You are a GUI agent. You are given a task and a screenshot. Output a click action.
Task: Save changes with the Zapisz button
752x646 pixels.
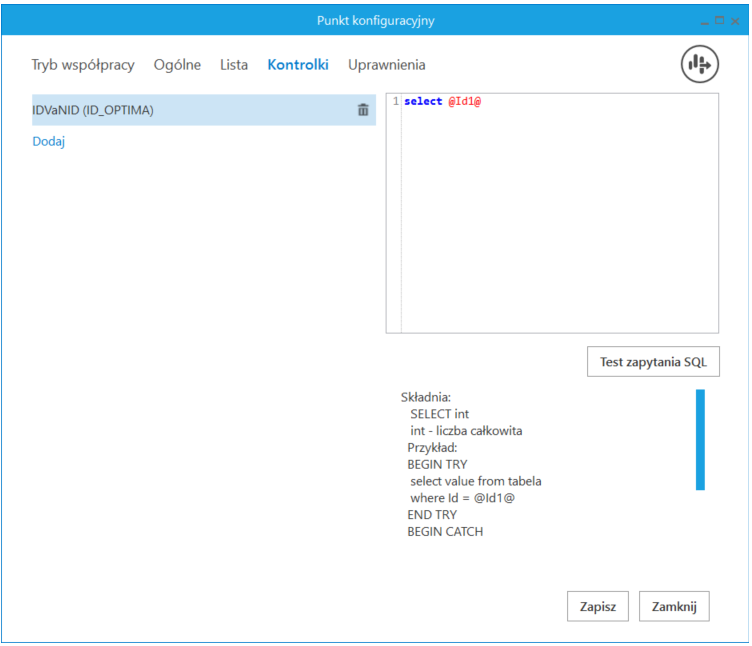pyautogui.click(x=598, y=606)
